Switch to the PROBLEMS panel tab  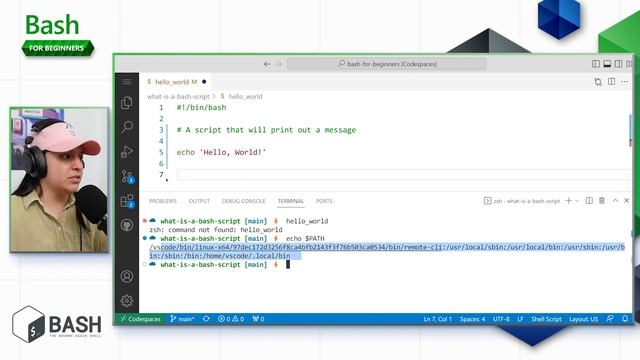click(163, 201)
